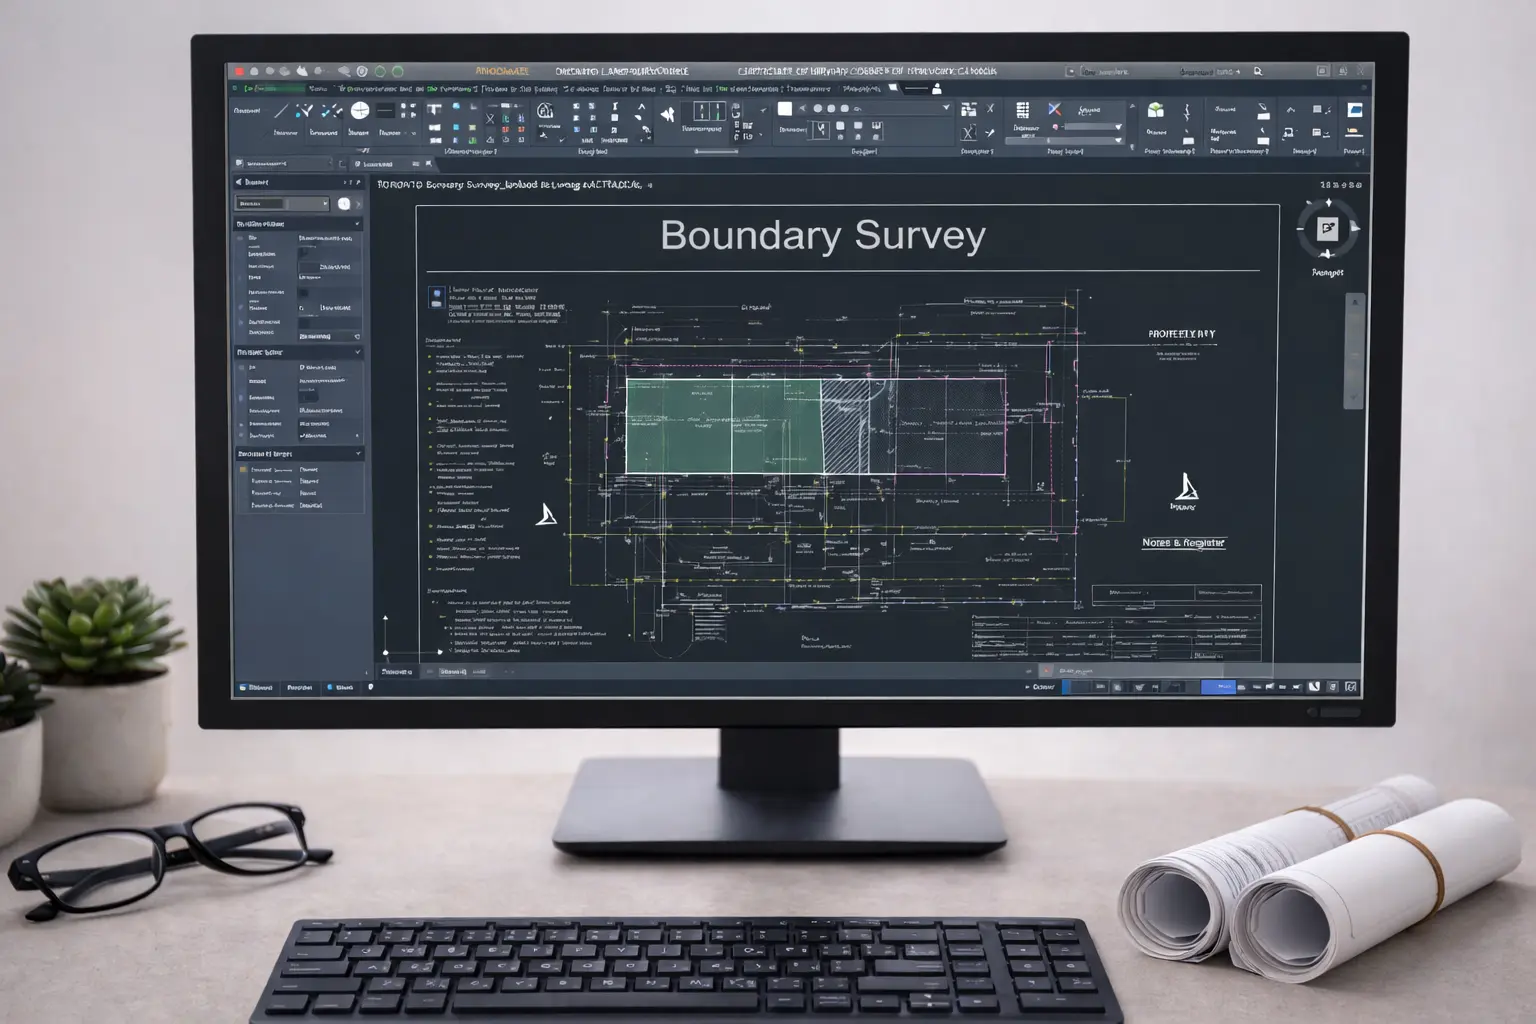This screenshot has width=1536, height=1024.
Task: Select the Line drawing tool
Action: 283,110
